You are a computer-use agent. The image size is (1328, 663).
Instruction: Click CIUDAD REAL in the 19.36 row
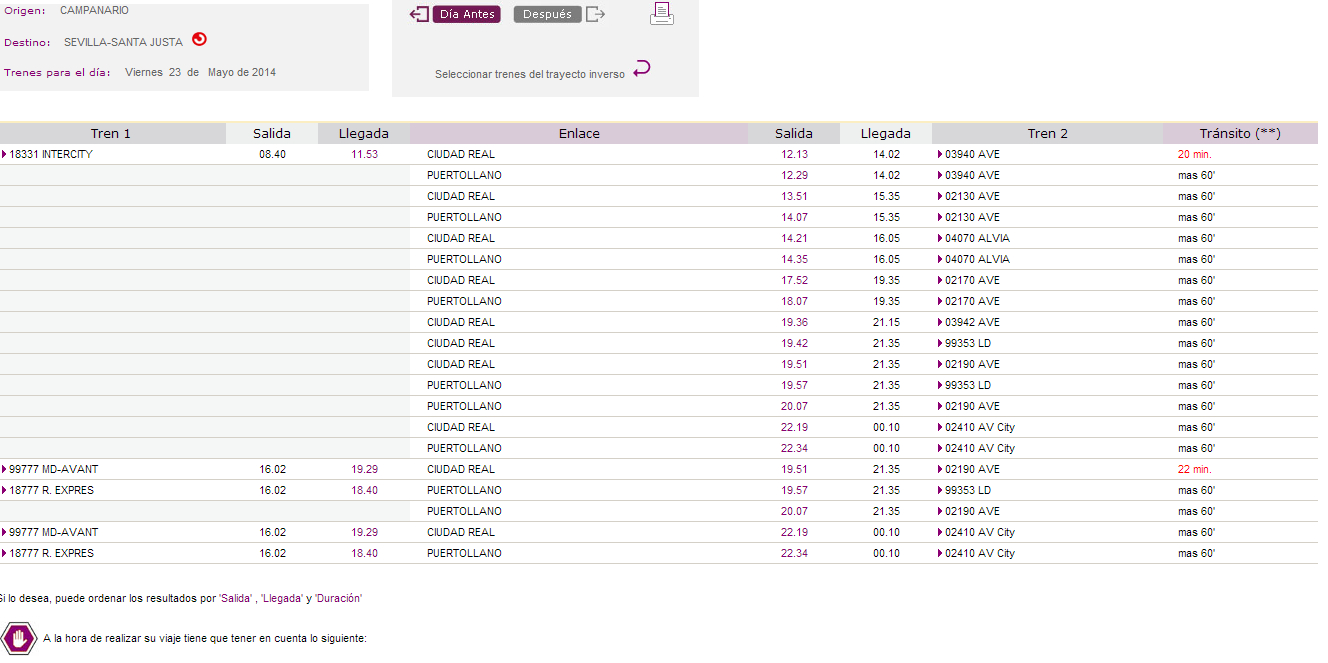pyautogui.click(x=461, y=322)
